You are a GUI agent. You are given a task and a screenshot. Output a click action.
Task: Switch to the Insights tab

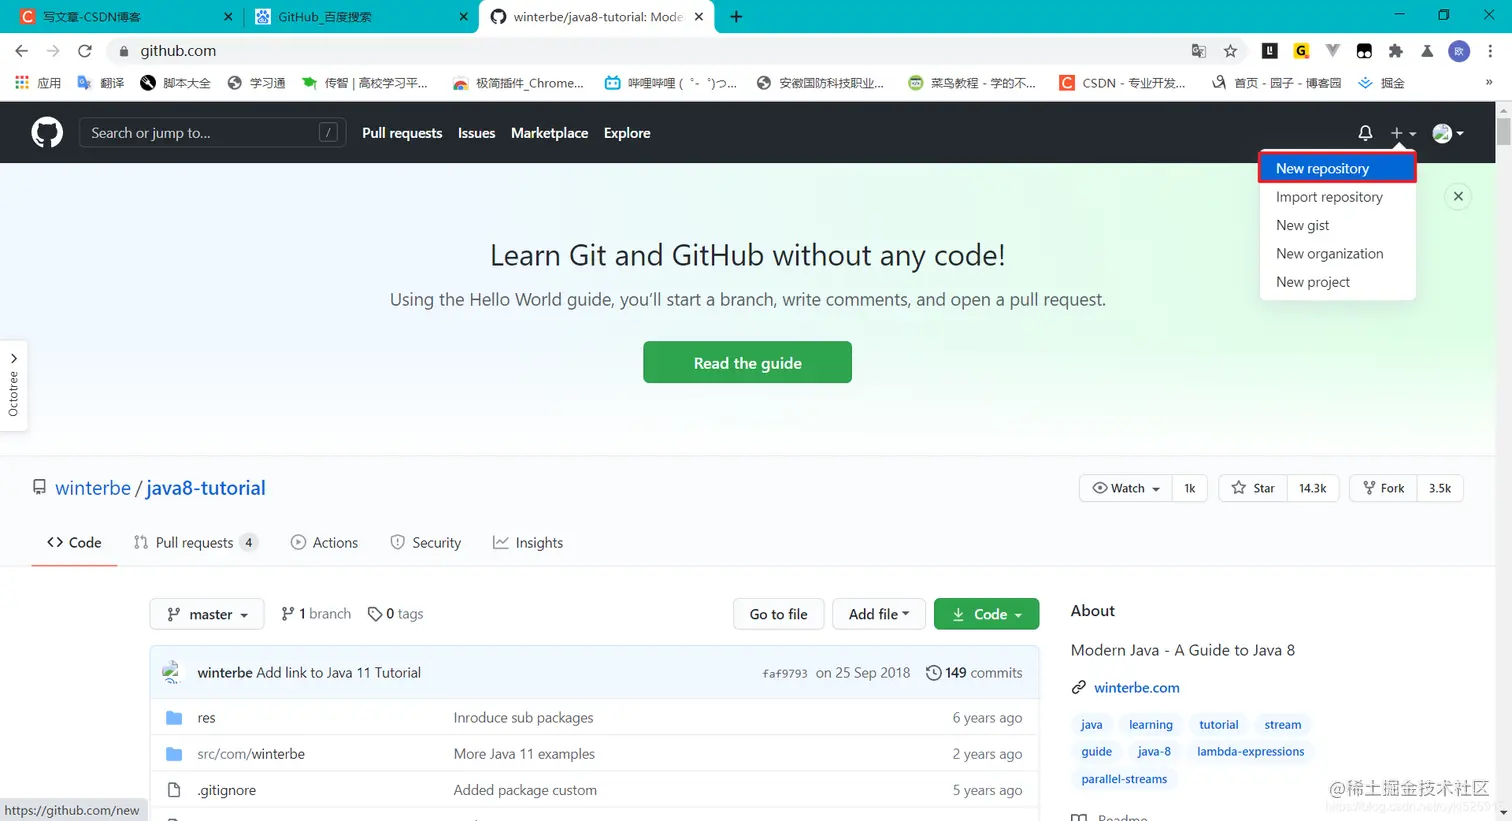coord(528,542)
